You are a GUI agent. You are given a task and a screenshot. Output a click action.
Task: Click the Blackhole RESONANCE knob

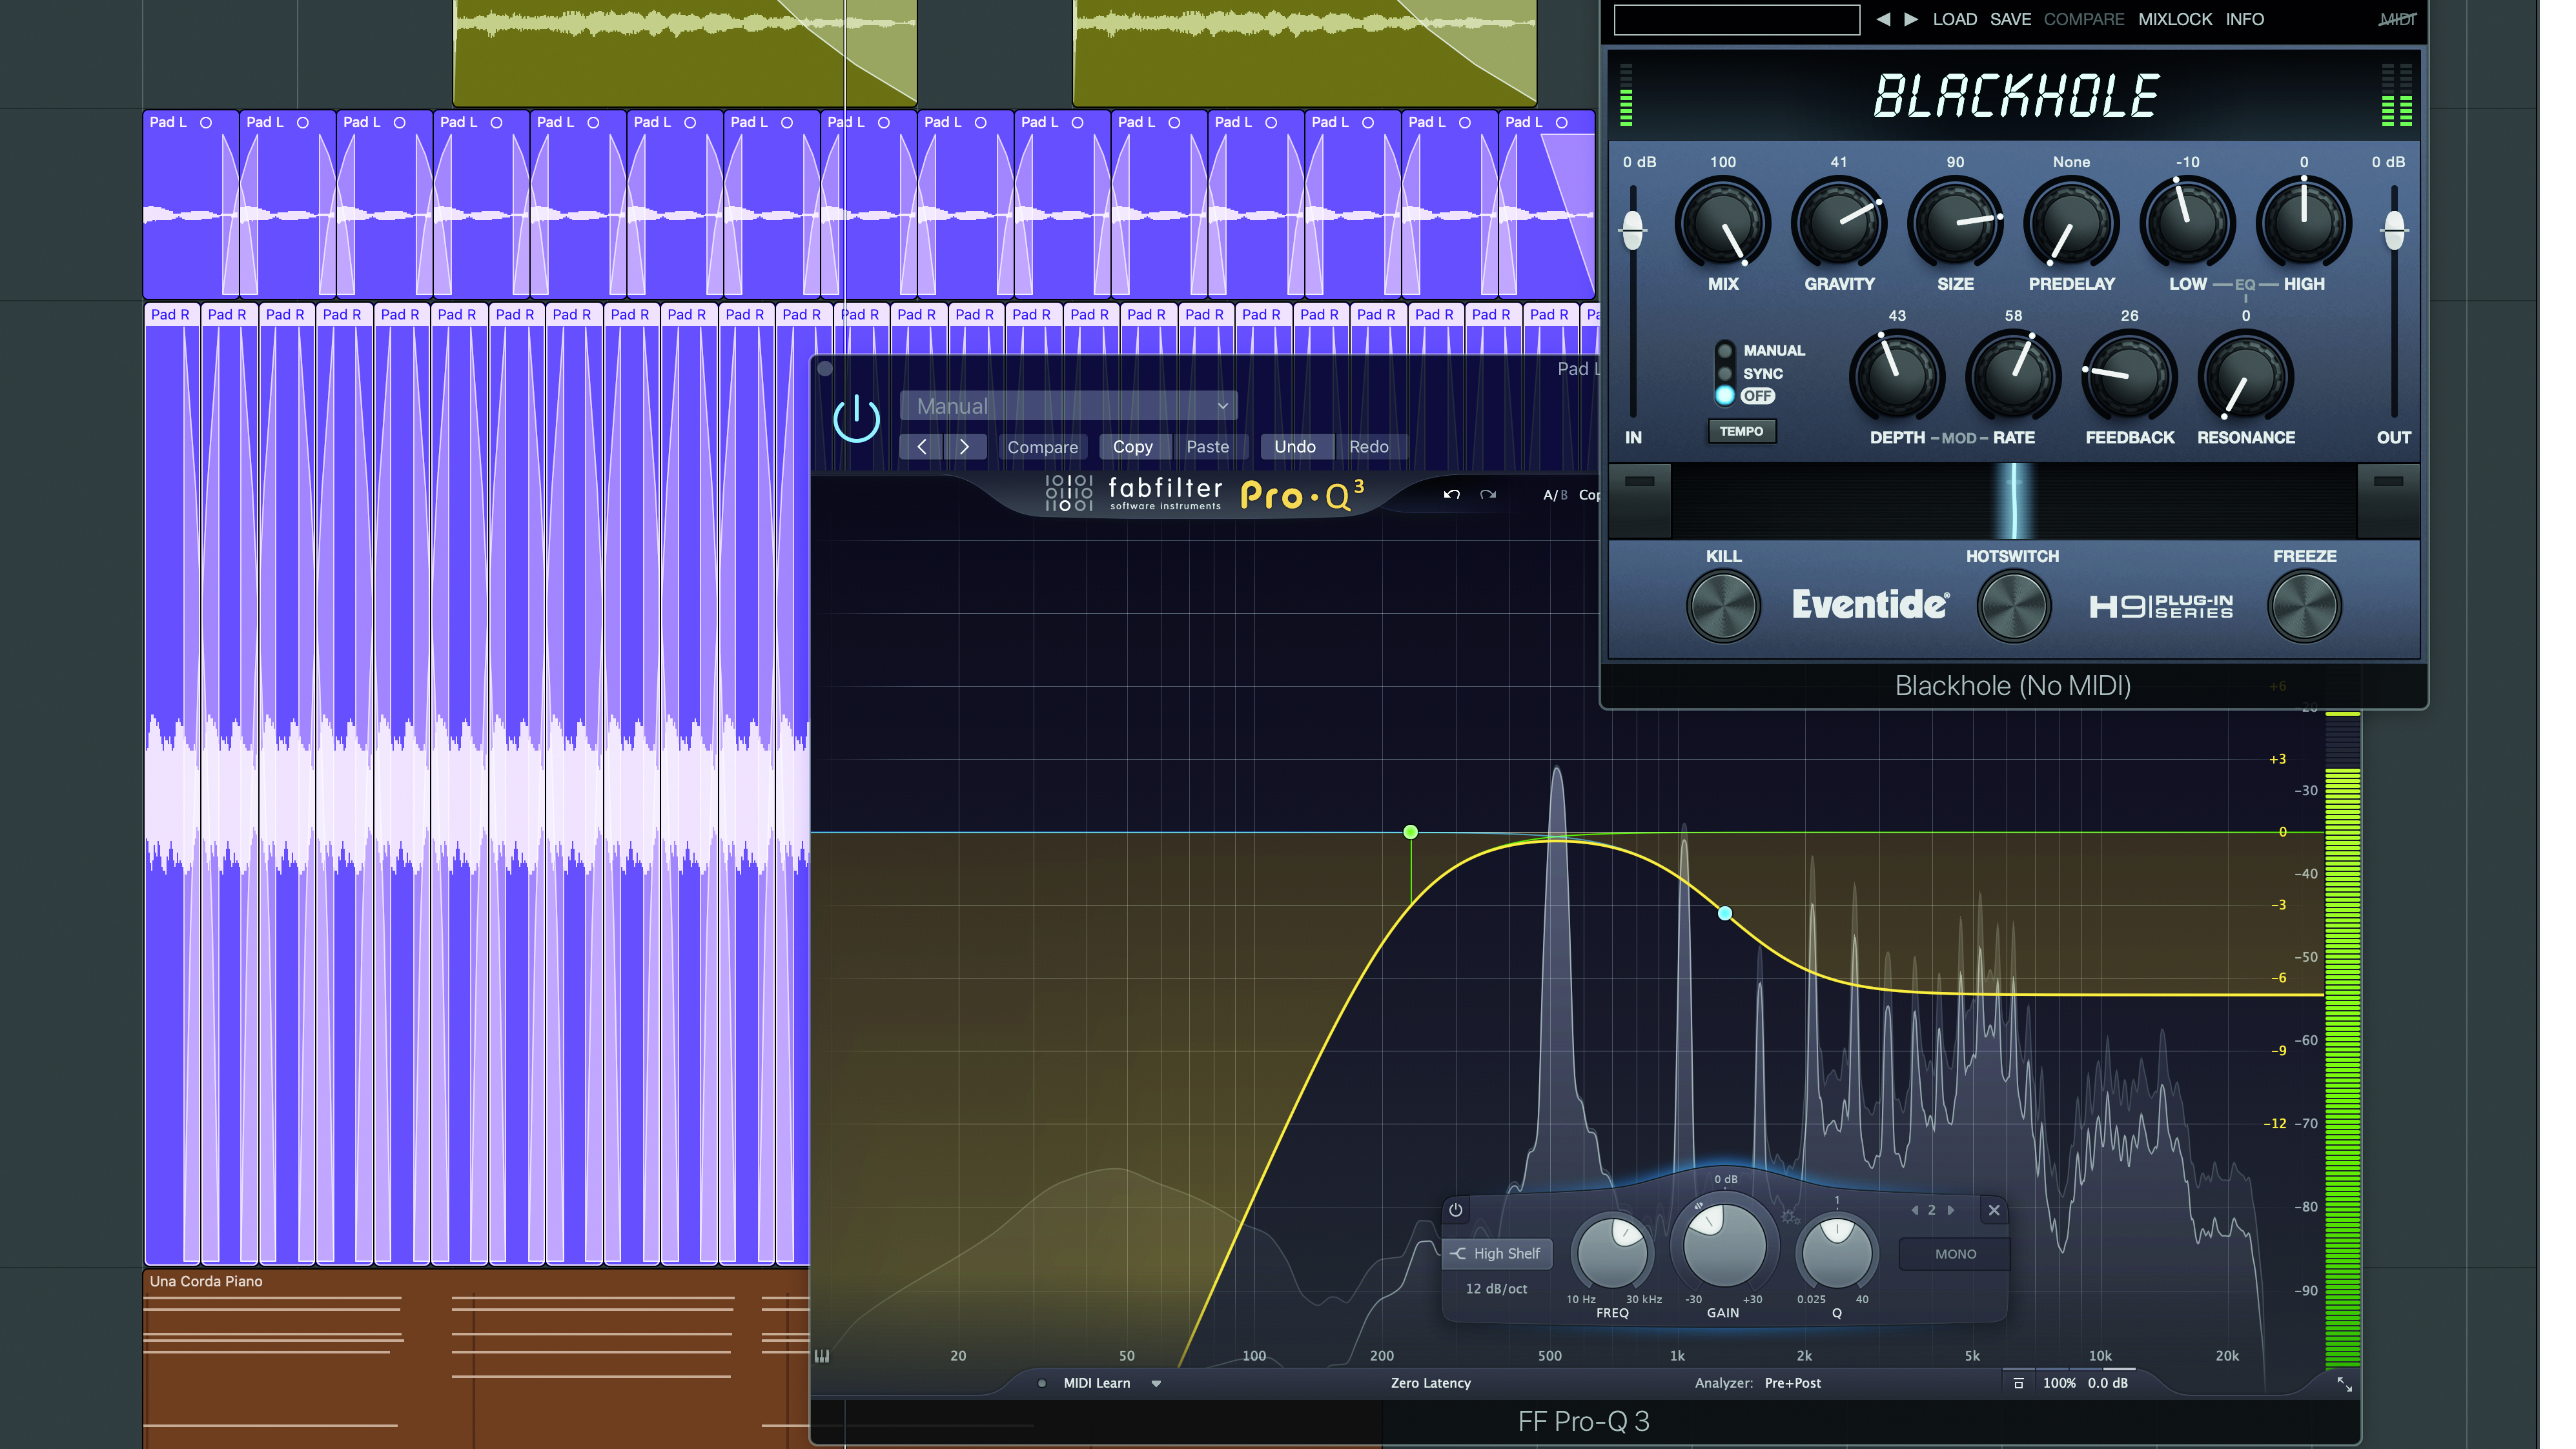tap(2245, 377)
